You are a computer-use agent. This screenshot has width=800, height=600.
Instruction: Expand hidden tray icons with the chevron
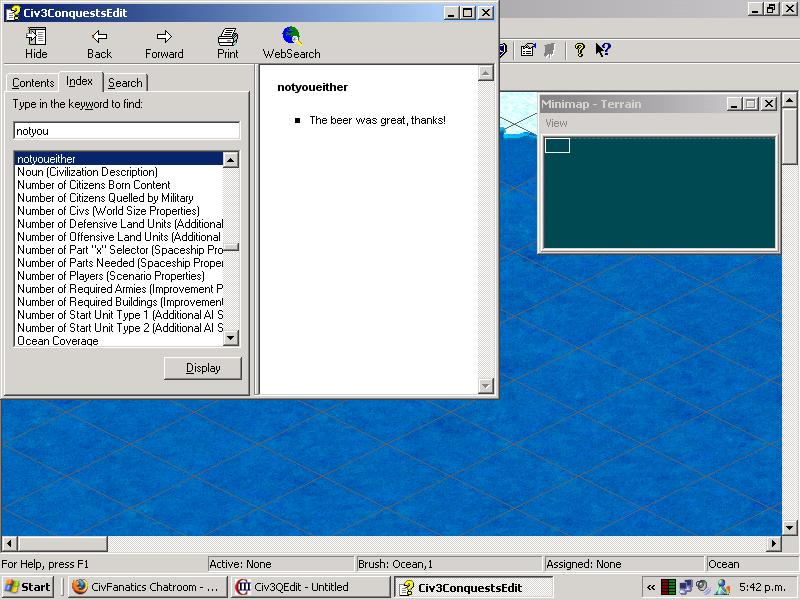[x=651, y=587]
